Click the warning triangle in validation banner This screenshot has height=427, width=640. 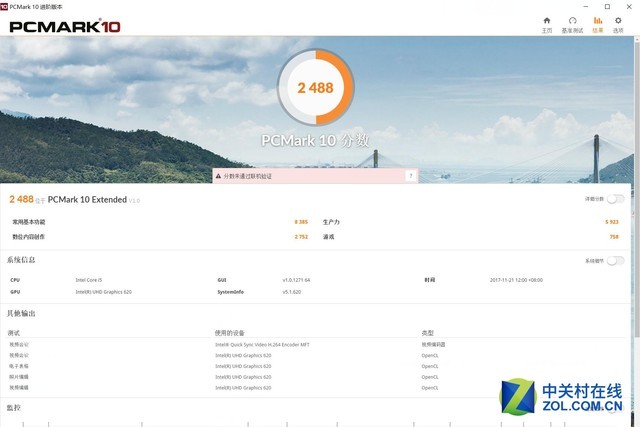coord(218,176)
